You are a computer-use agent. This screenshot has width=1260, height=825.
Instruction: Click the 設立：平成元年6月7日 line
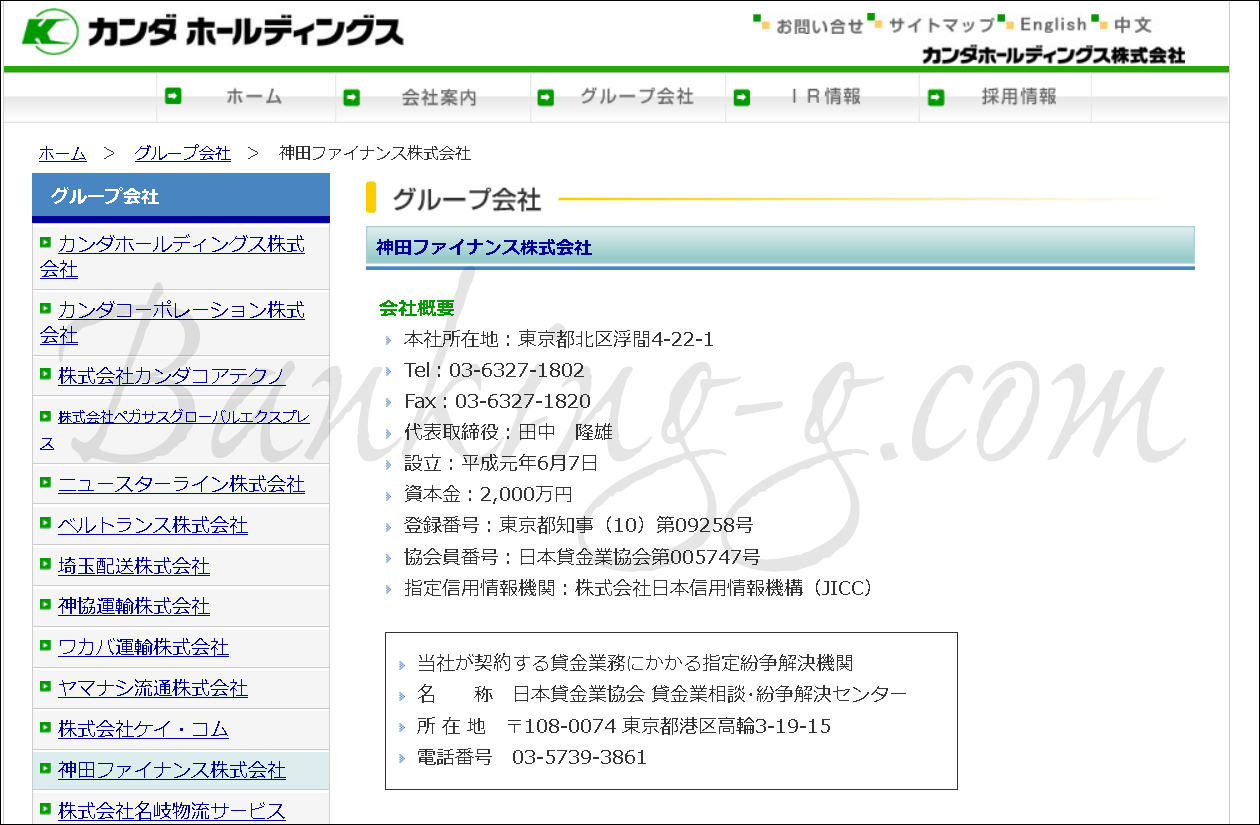(x=500, y=463)
